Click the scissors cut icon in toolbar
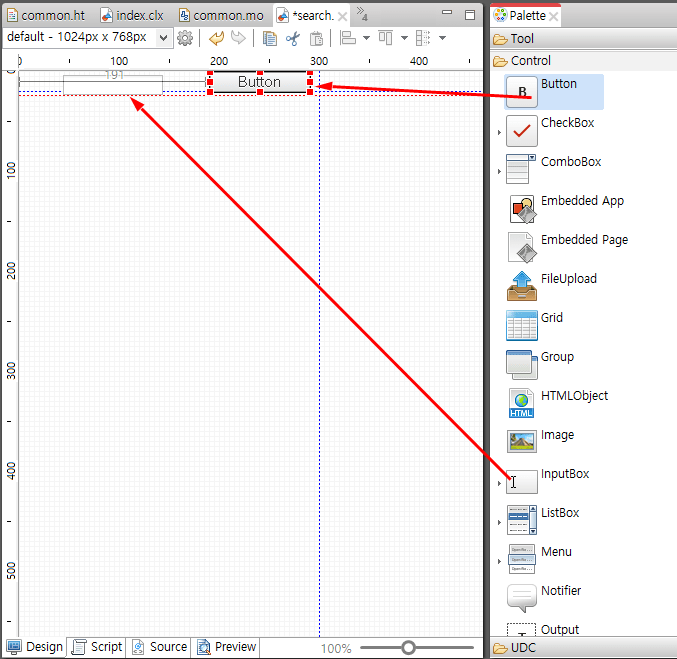677x659 pixels. [x=292, y=38]
